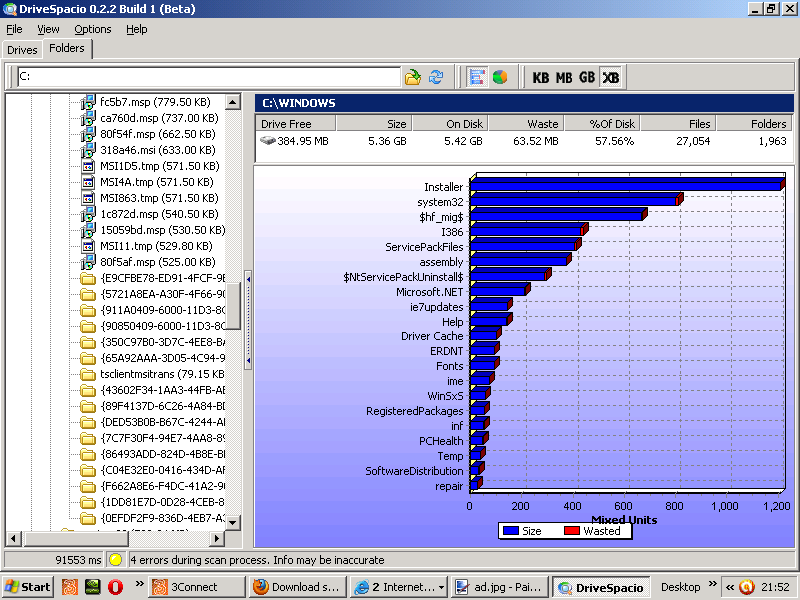The width and height of the screenshot is (800, 600).
Task: Click the %Of Disk column header
Action: click(x=602, y=123)
